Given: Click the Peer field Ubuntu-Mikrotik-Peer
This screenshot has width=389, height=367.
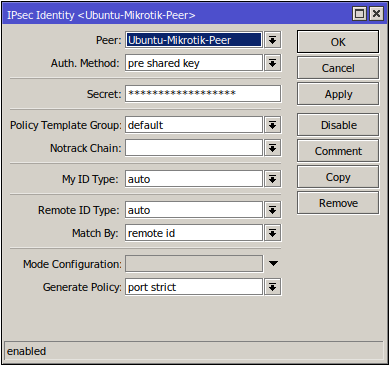Looking at the screenshot, I should tap(194, 40).
